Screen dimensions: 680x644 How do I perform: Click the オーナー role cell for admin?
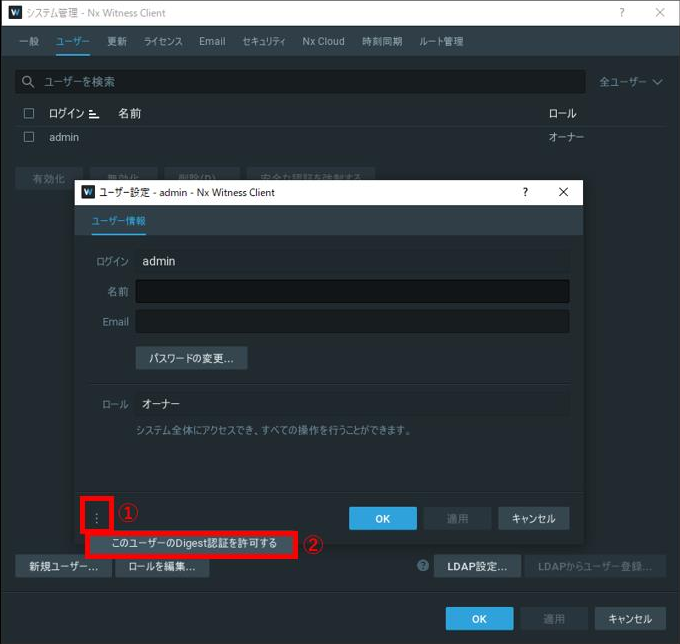click(x=566, y=137)
